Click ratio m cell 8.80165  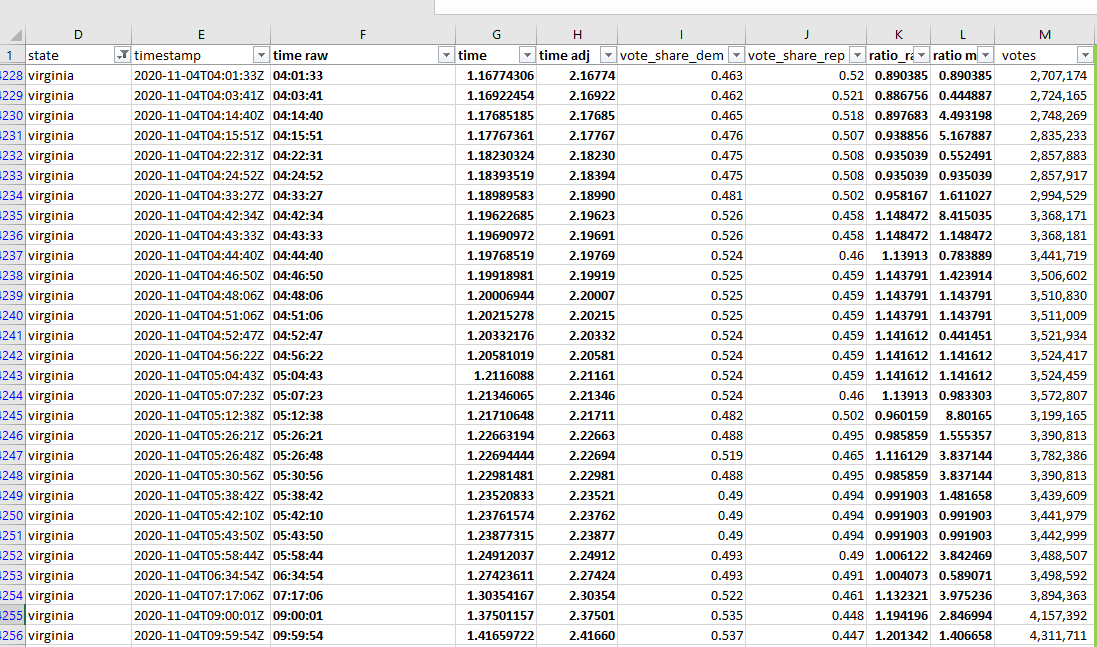[962, 415]
